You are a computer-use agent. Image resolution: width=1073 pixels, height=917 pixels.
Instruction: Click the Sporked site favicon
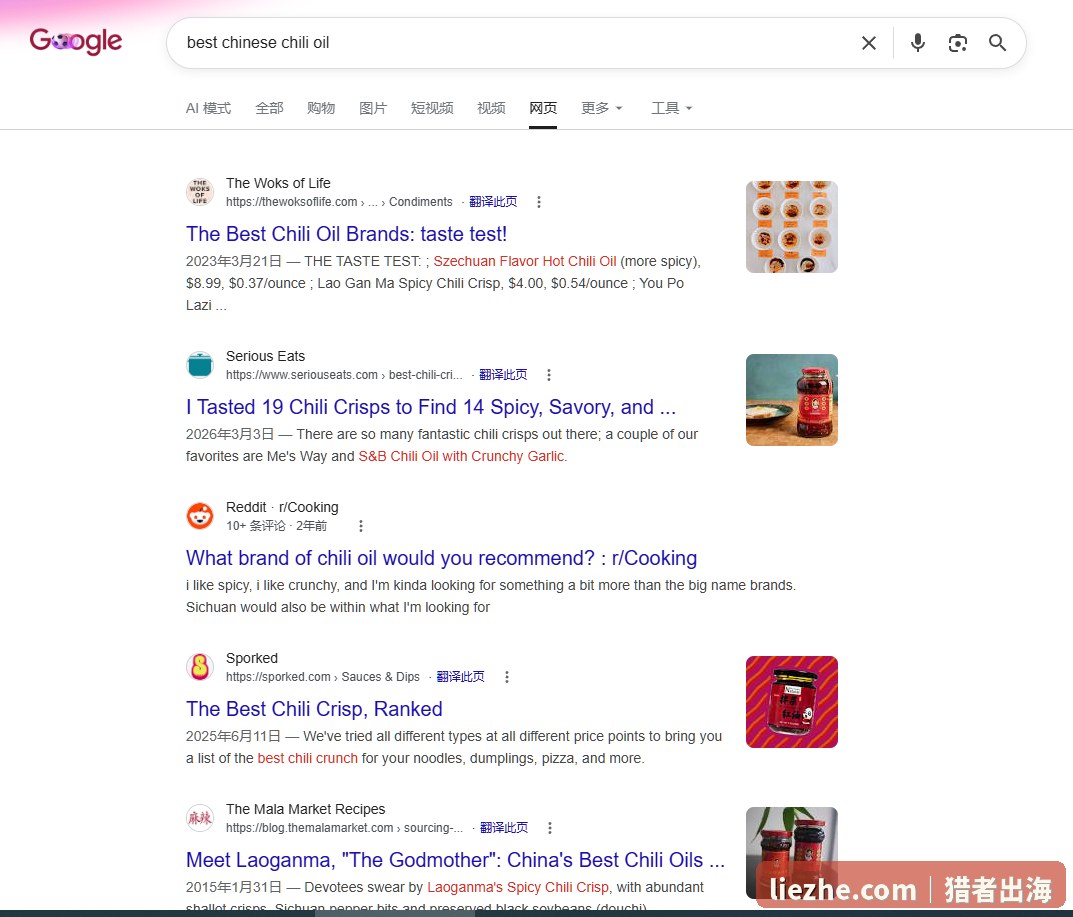click(x=200, y=667)
